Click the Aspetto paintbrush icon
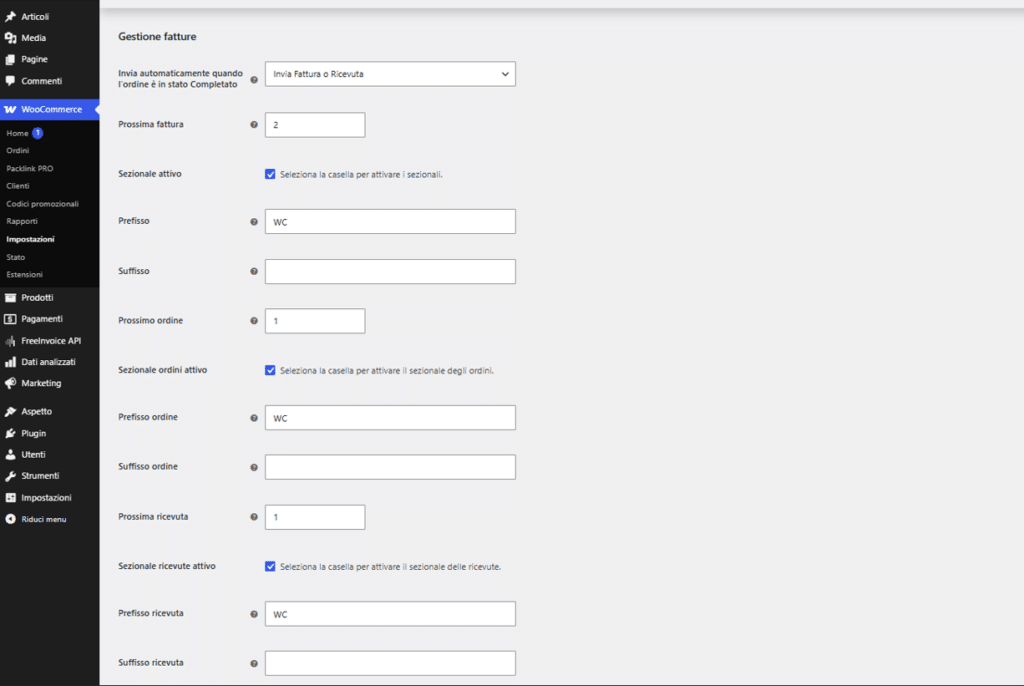Viewport: 1024px width, 686px height. pos(10,412)
